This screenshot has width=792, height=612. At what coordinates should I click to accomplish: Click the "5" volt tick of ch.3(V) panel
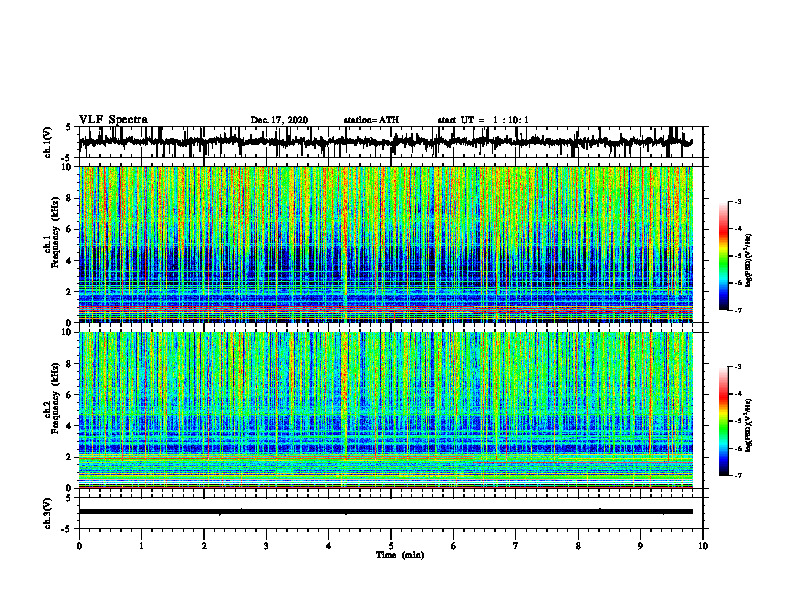68,499
